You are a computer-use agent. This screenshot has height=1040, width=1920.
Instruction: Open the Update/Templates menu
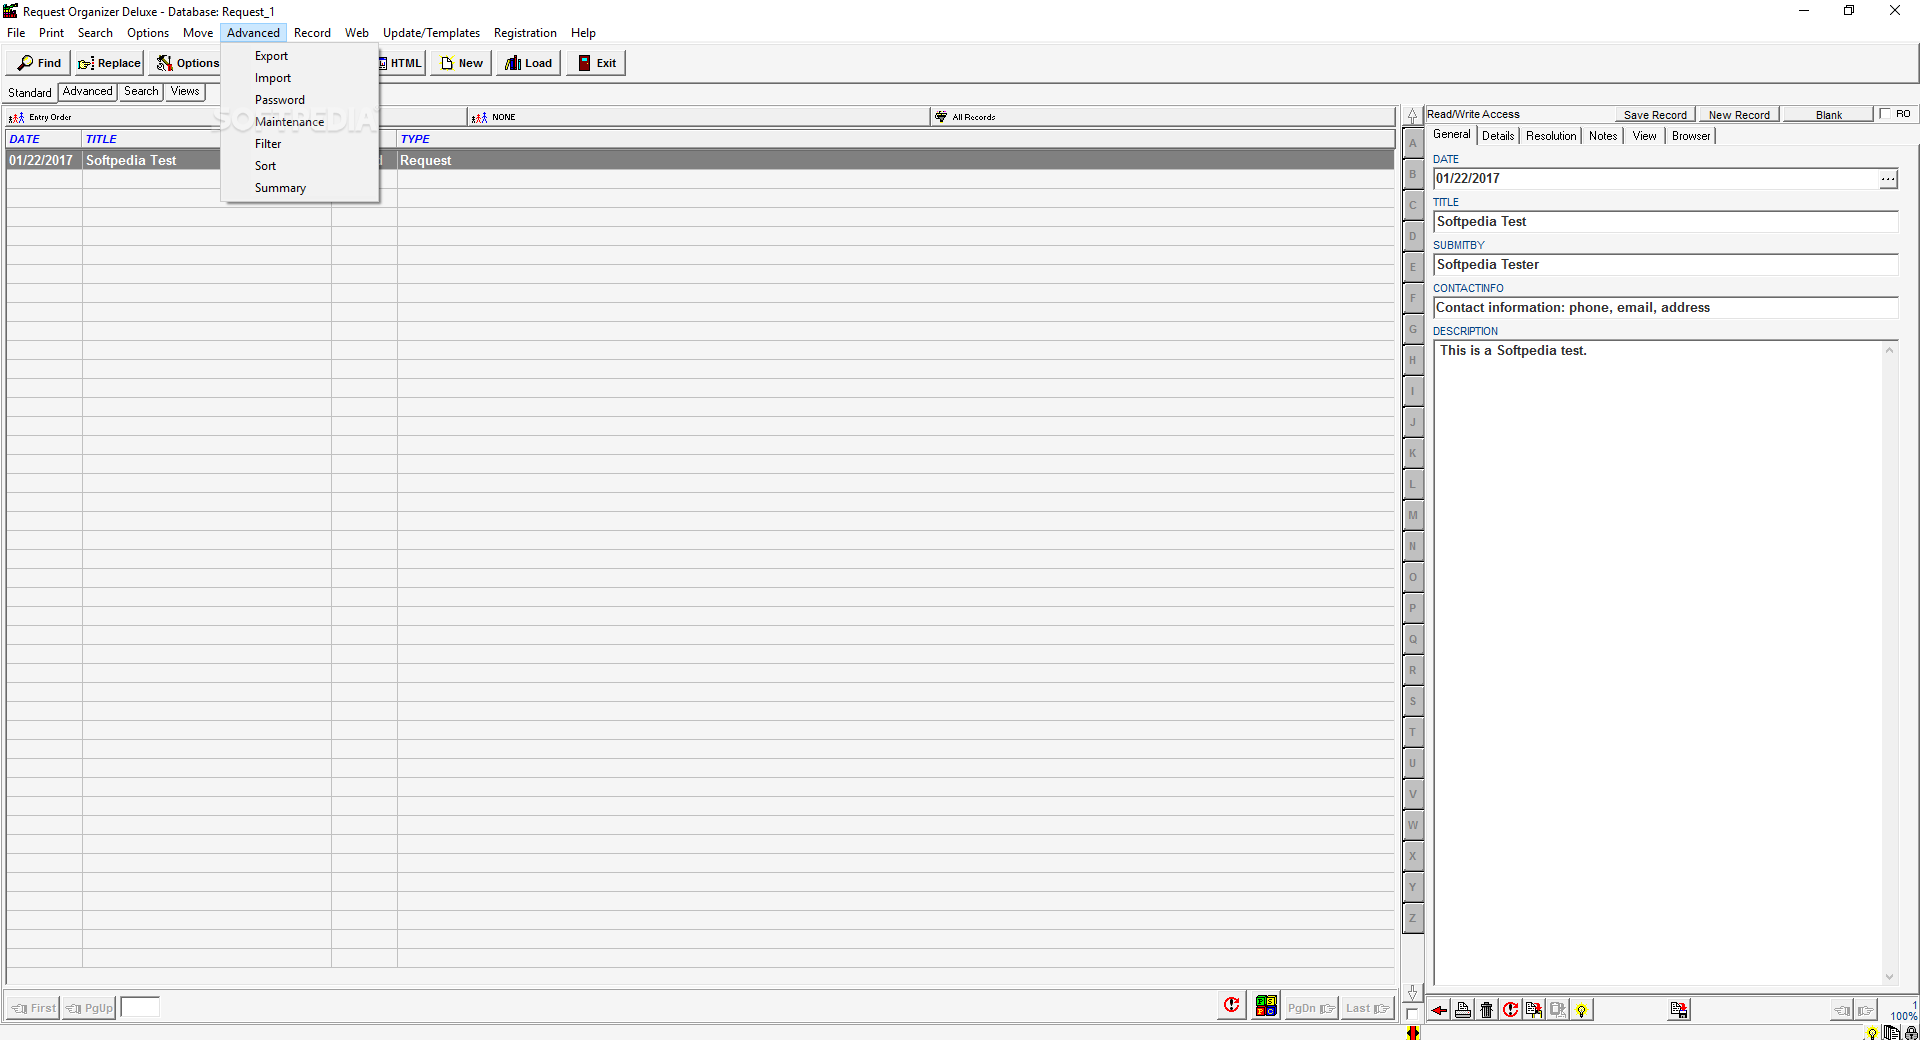click(x=431, y=33)
